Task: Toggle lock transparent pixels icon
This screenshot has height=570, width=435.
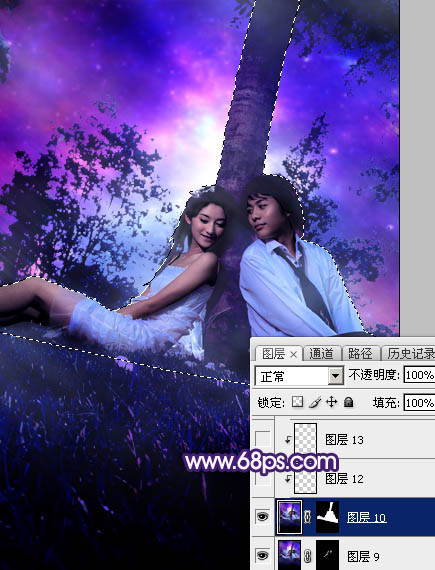Action: [x=298, y=402]
